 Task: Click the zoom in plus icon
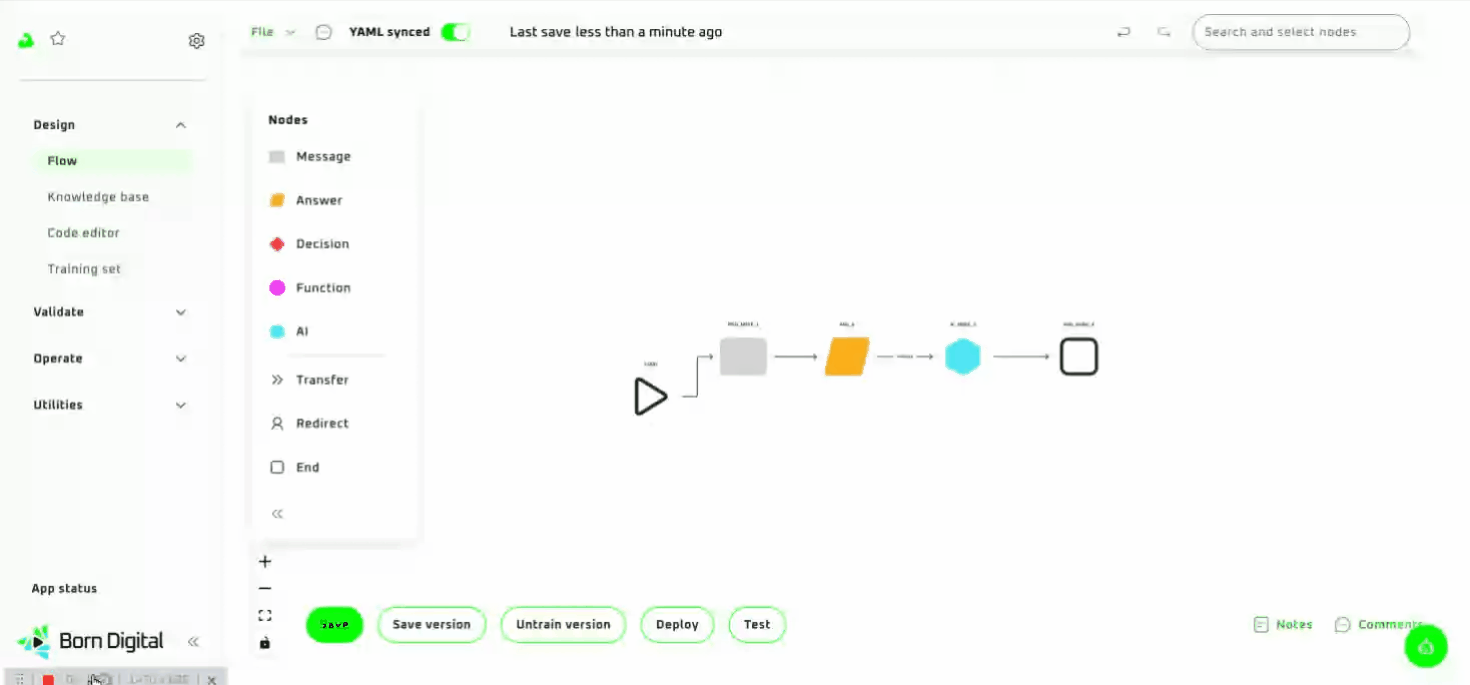click(x=265, y=562)
